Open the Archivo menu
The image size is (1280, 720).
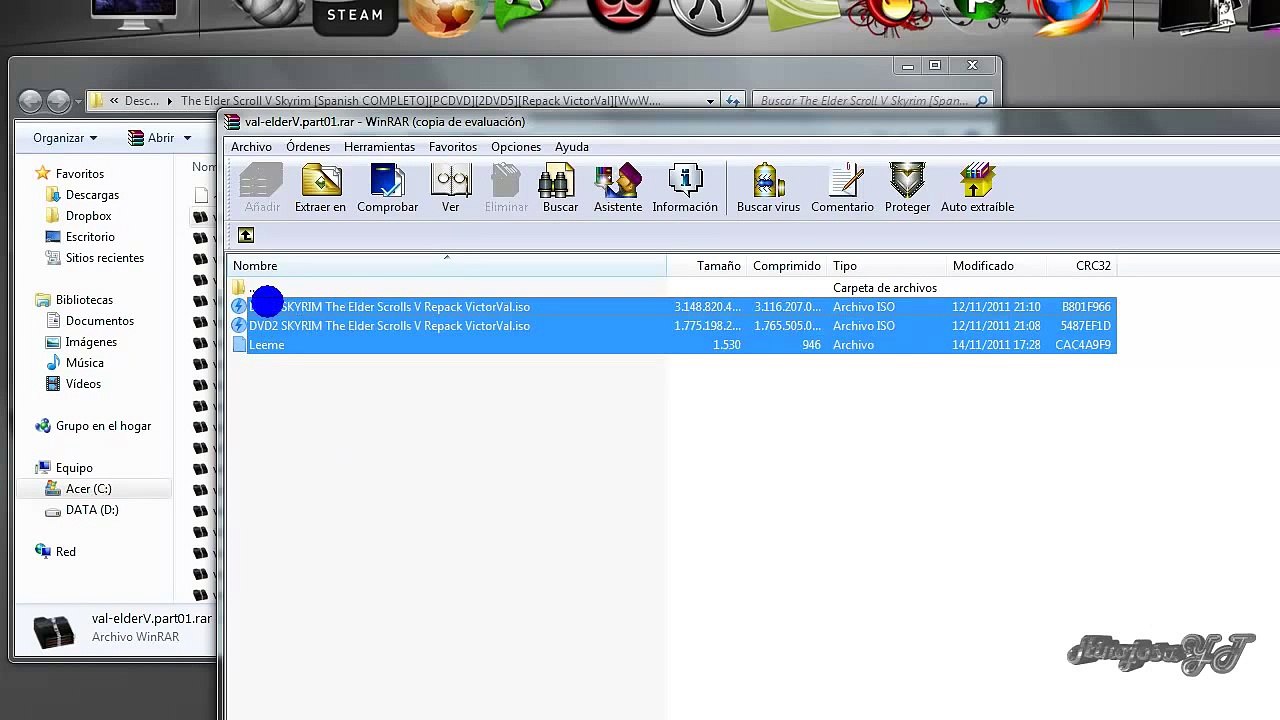[251, 147]
